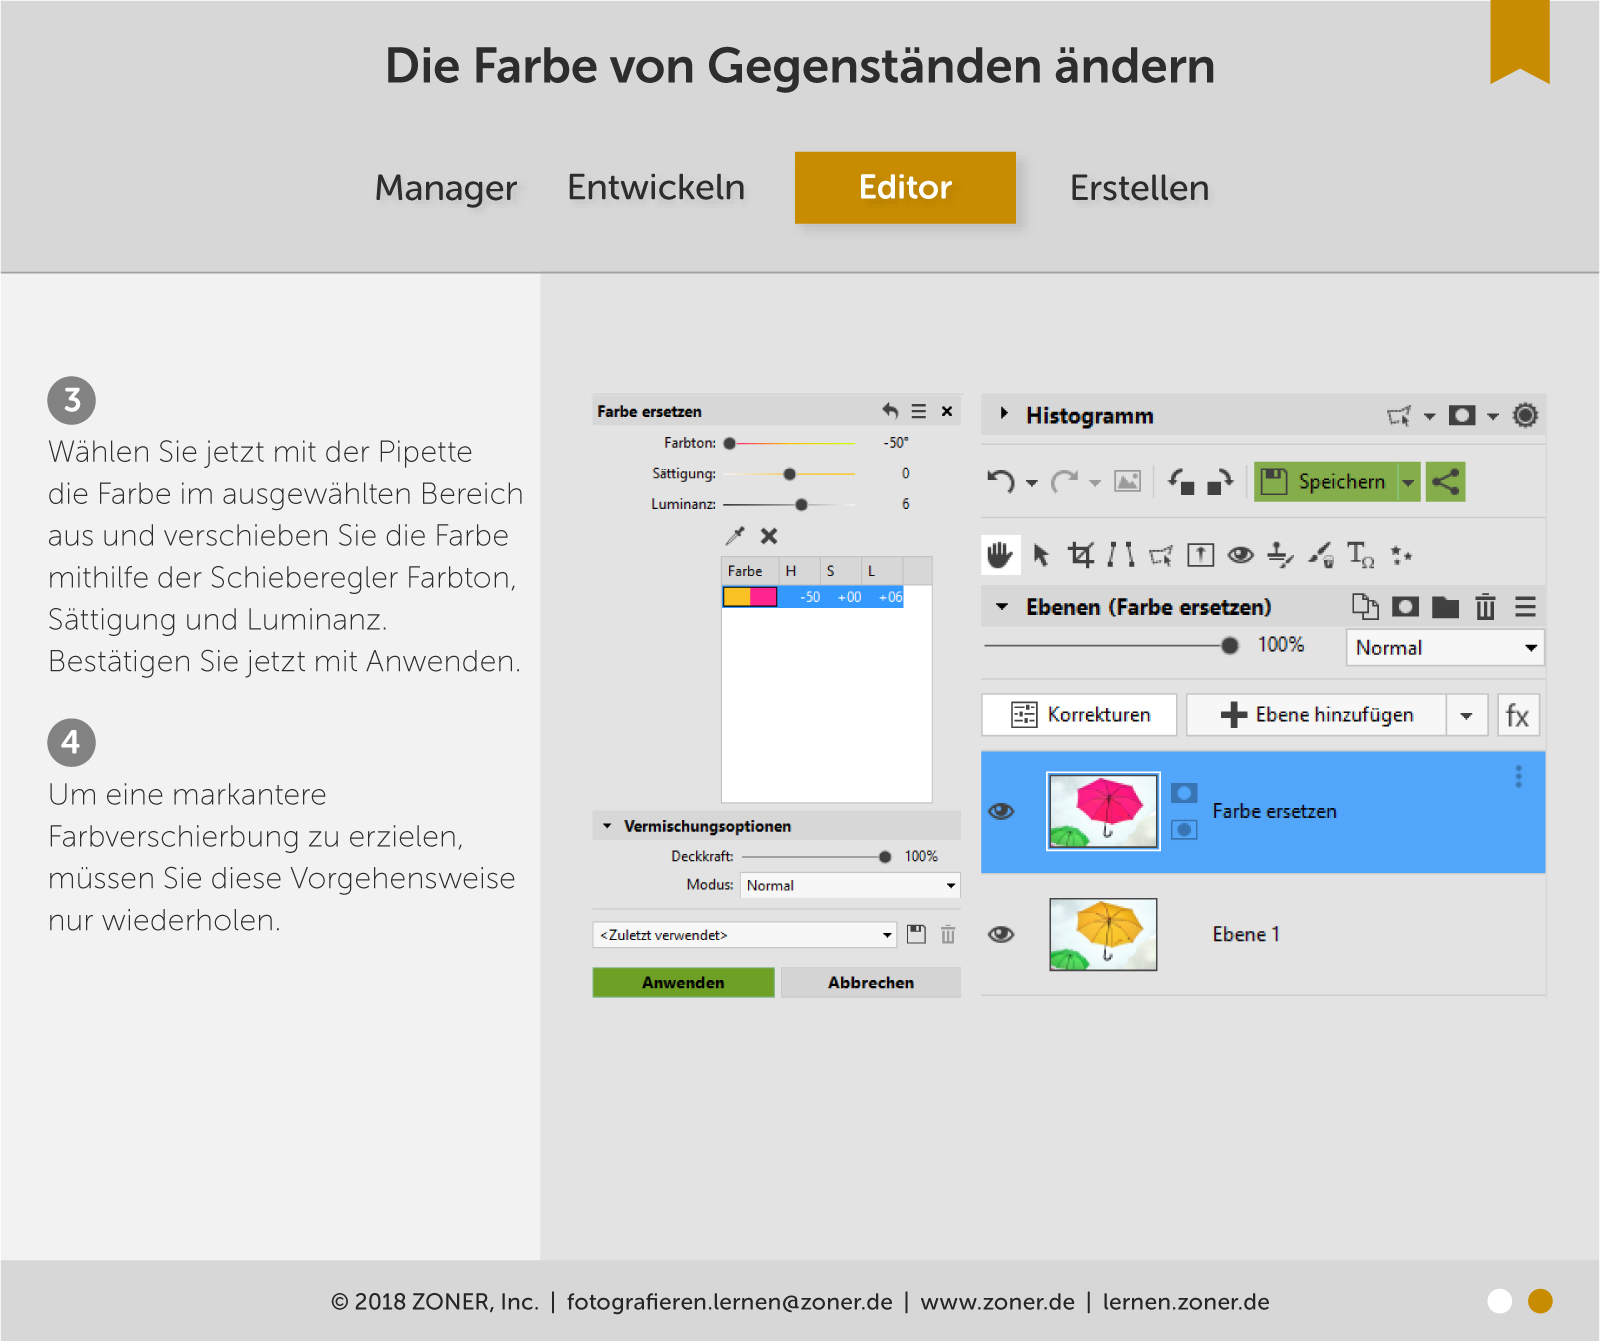This screenshot has width=1600, height=1341.
Task: Select the crop tool
Action: (1080, 554)
